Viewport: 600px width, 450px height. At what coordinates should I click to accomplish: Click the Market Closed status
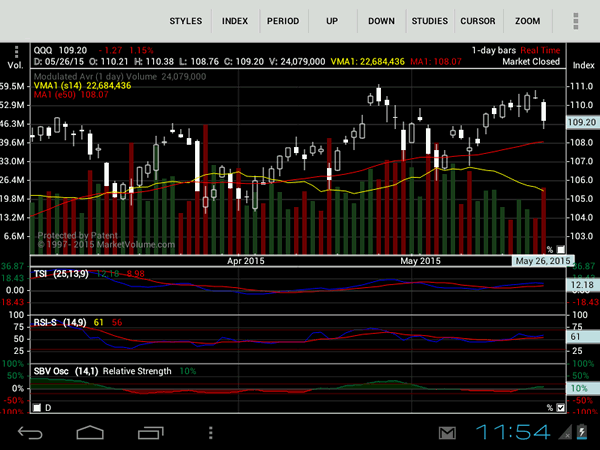point(531,61)
